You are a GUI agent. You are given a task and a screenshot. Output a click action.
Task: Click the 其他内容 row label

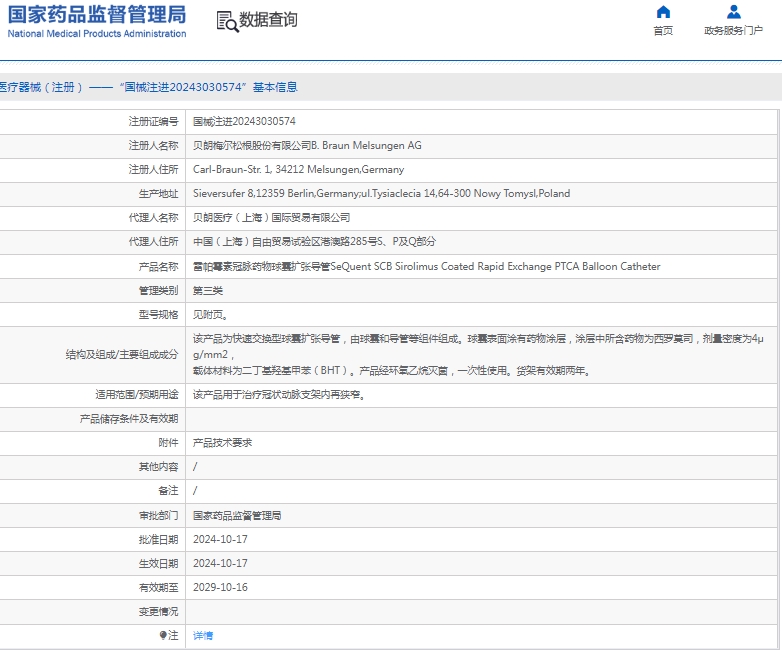159,466
